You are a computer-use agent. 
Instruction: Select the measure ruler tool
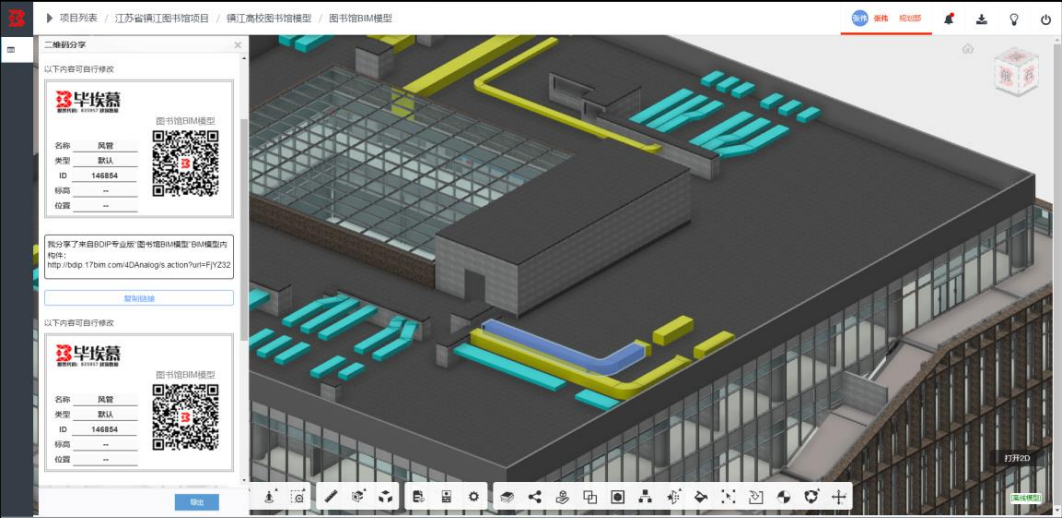click(331, 496)
